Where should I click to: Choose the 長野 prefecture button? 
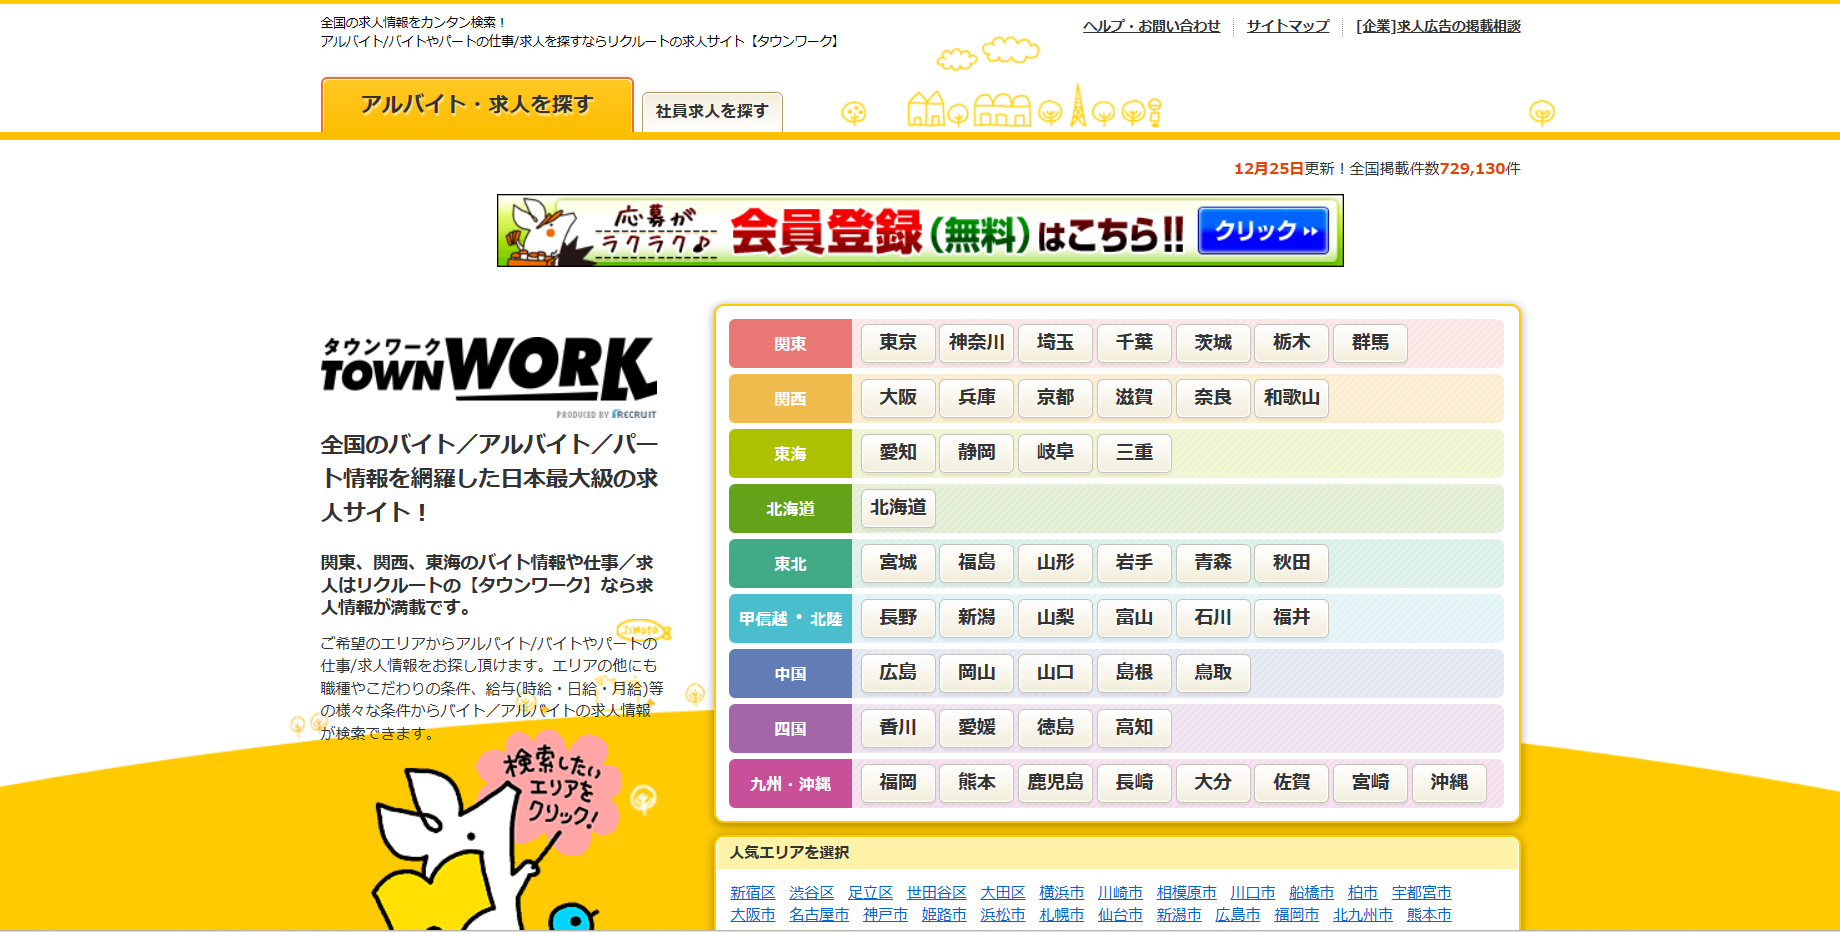[898, 618]
